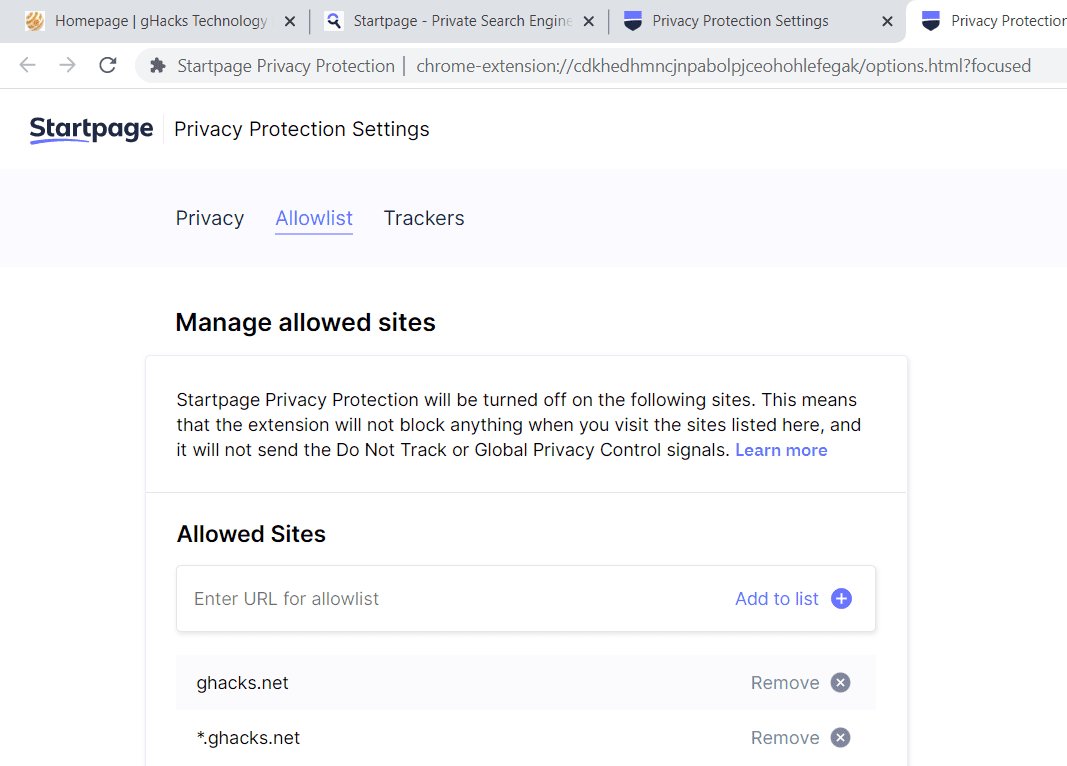Image resolution: width=1067 pixels, height=766 pixels.
Task: Open the Privacy settings section
Action: coord(210,218)
